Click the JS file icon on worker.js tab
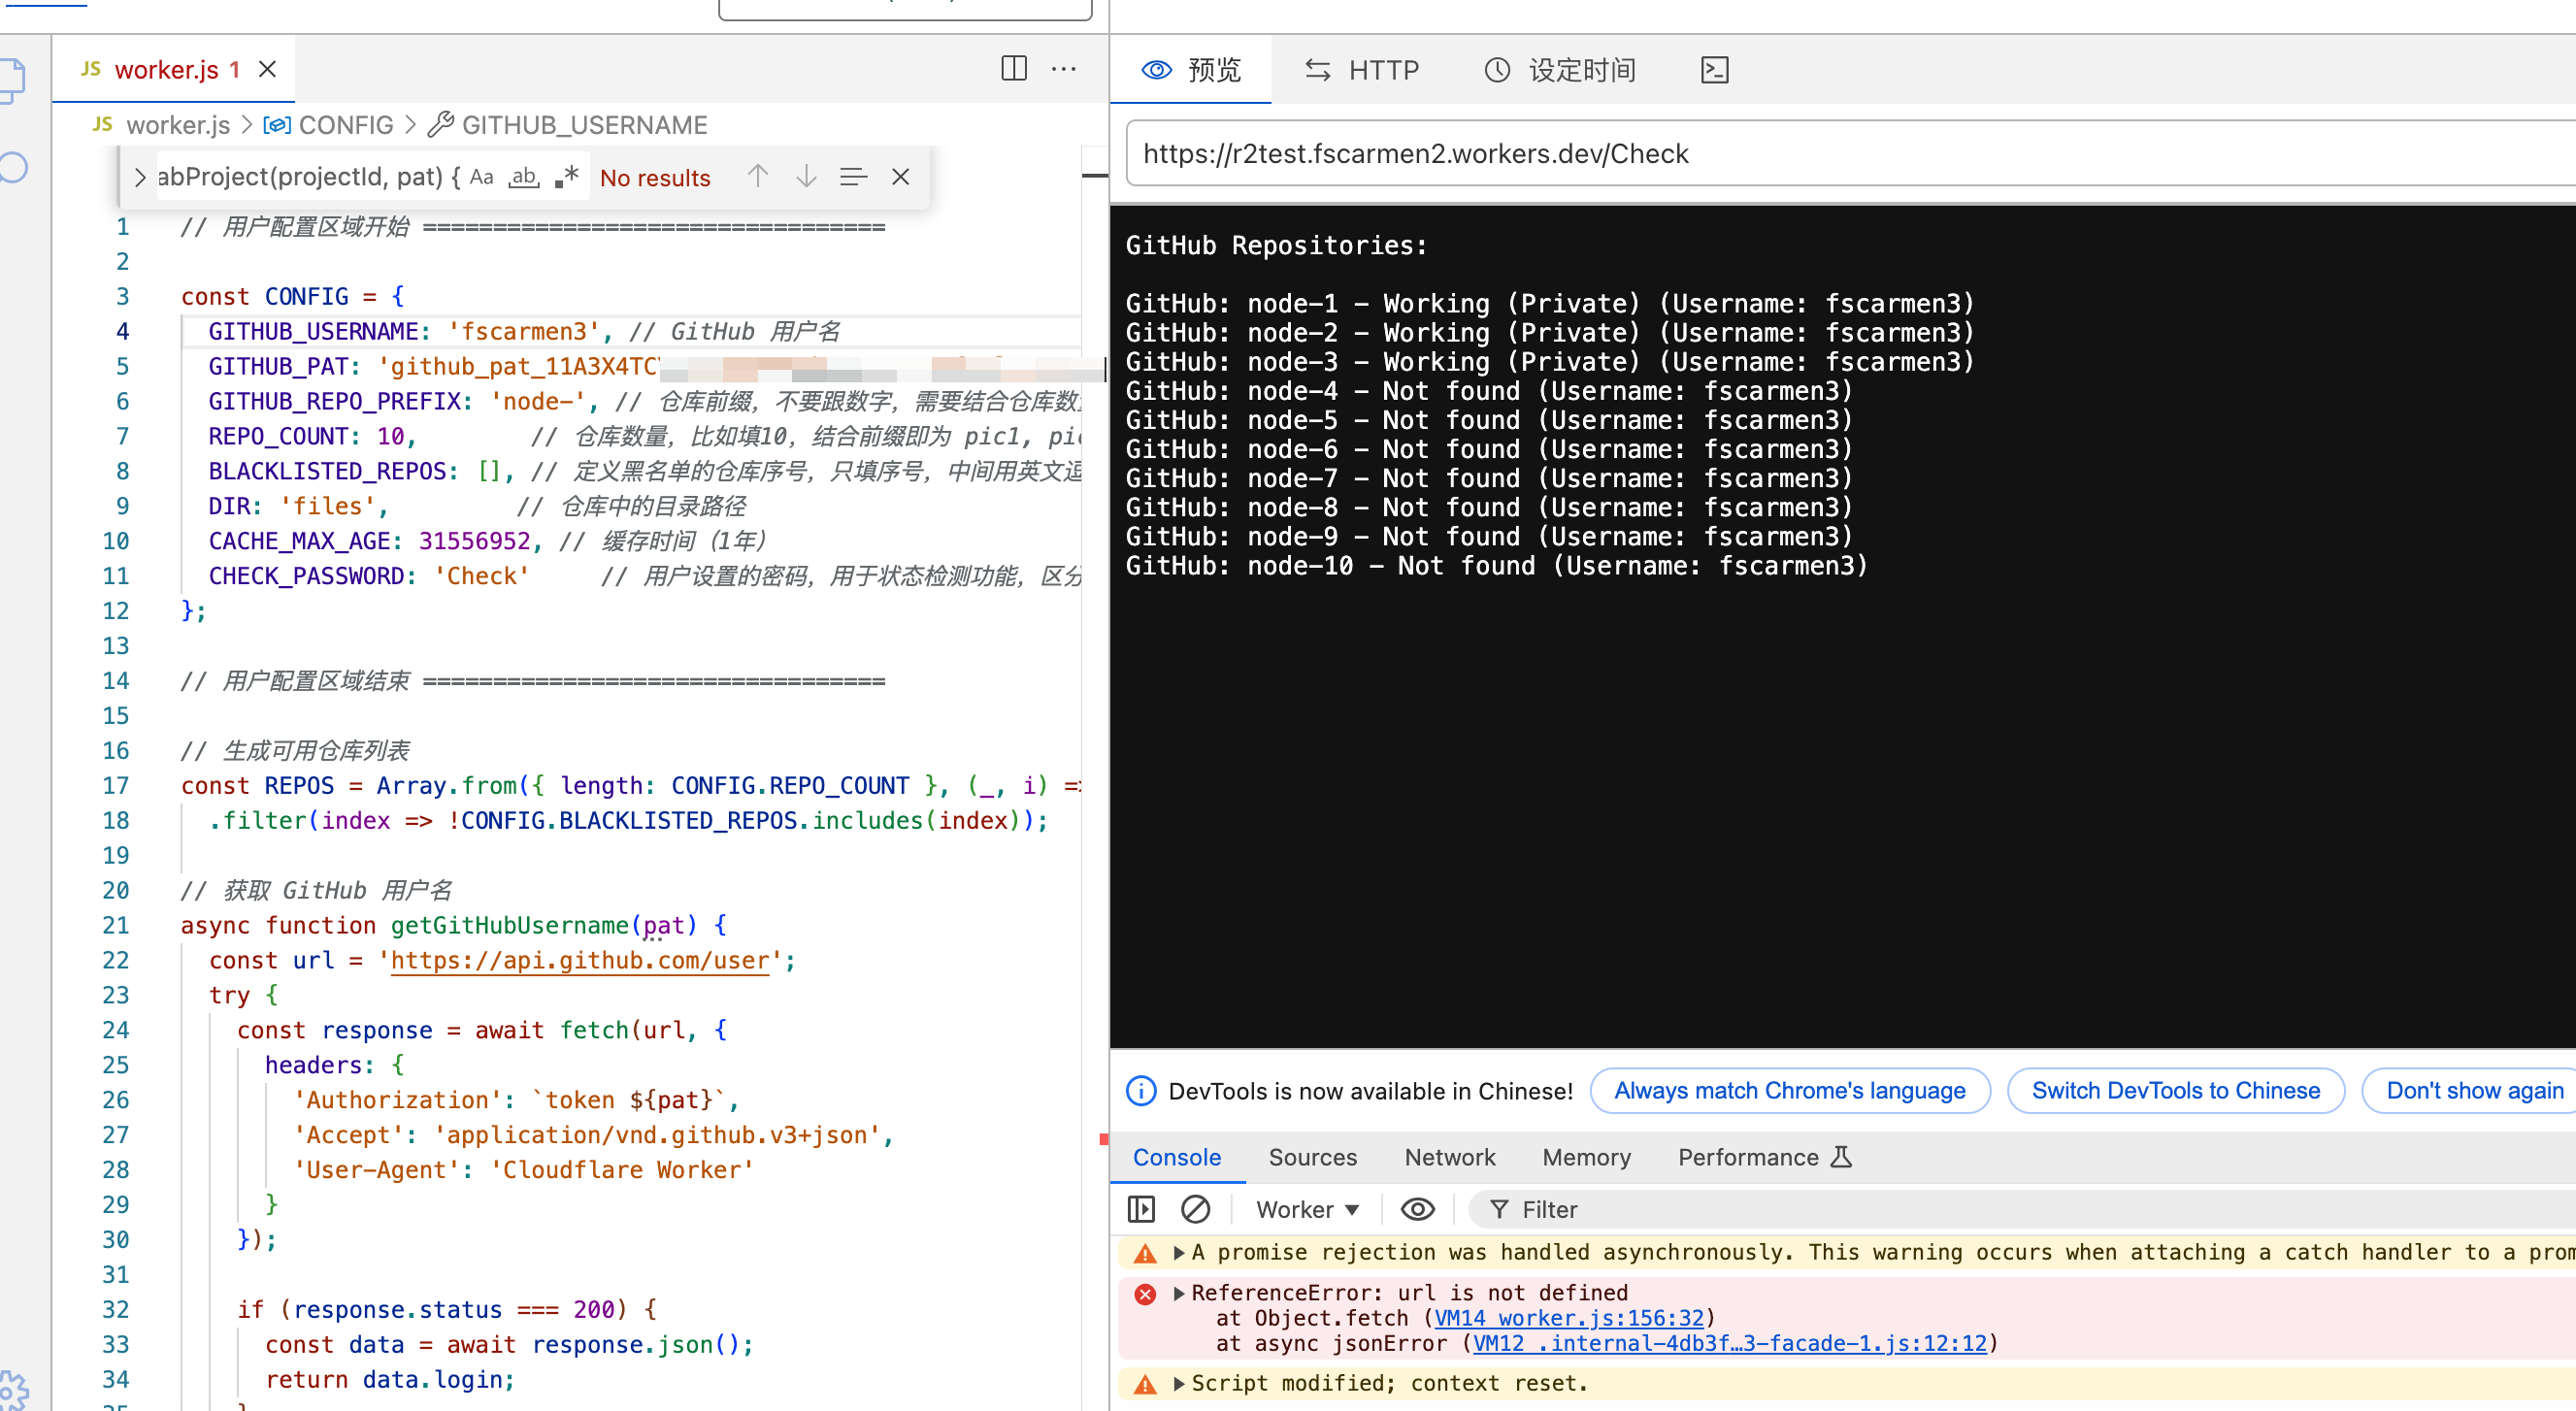This screenshot has width=2576, height=1411. pyautogui.click(x=91, y=68)
